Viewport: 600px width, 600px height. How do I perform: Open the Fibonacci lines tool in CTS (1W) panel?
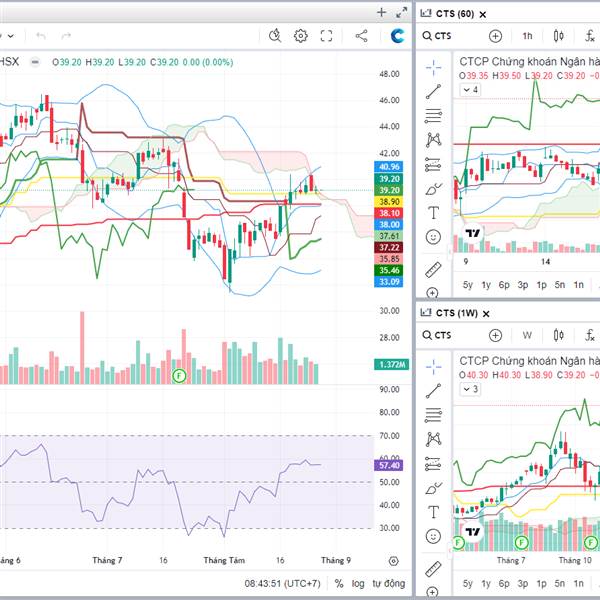click(x=433, y=415)
